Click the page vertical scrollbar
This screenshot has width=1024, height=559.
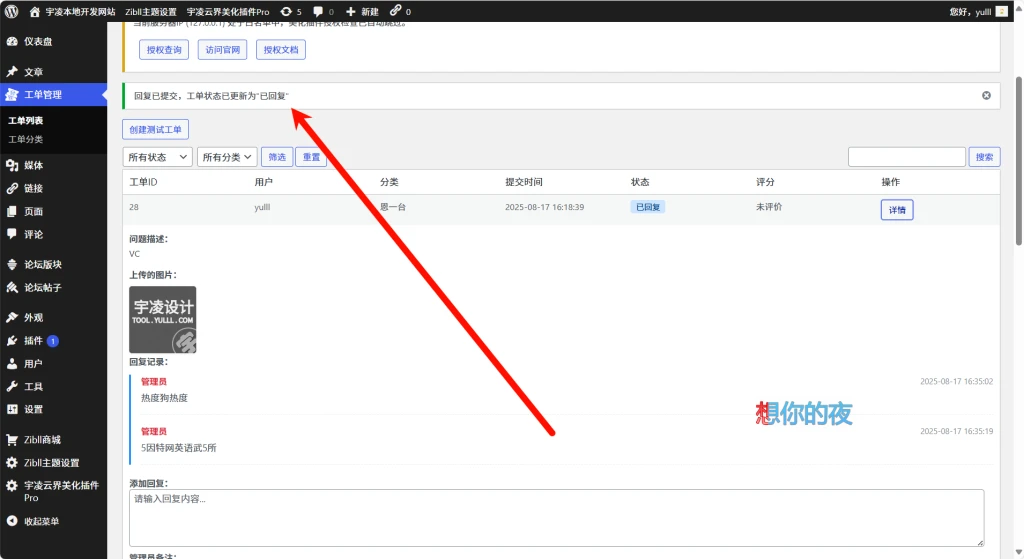click(x=1018, y=161)
